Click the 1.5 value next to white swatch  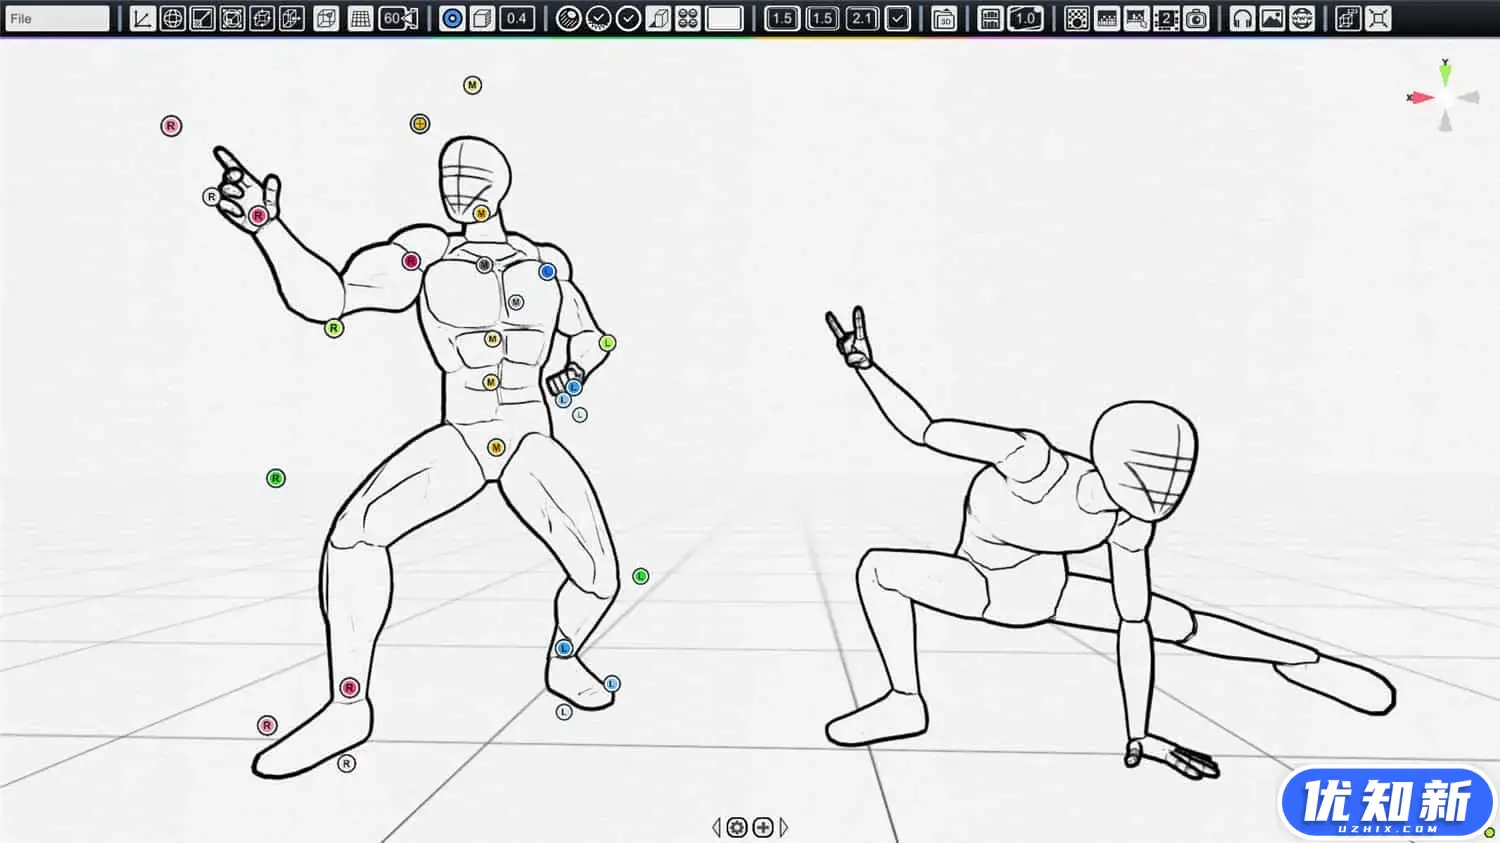782,18
